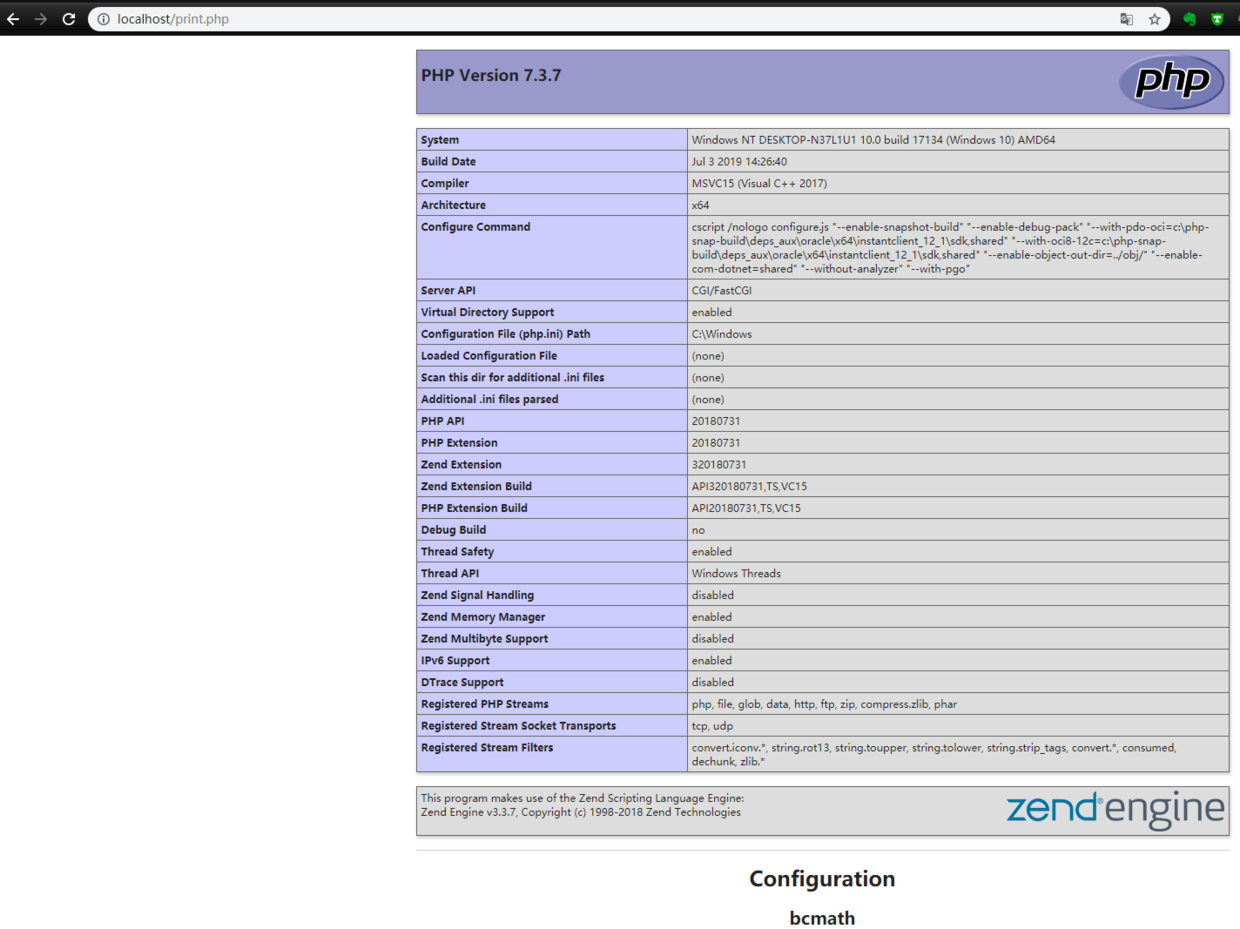
Task: Click the 'no' Debug Build value
Action: (698, 530)
